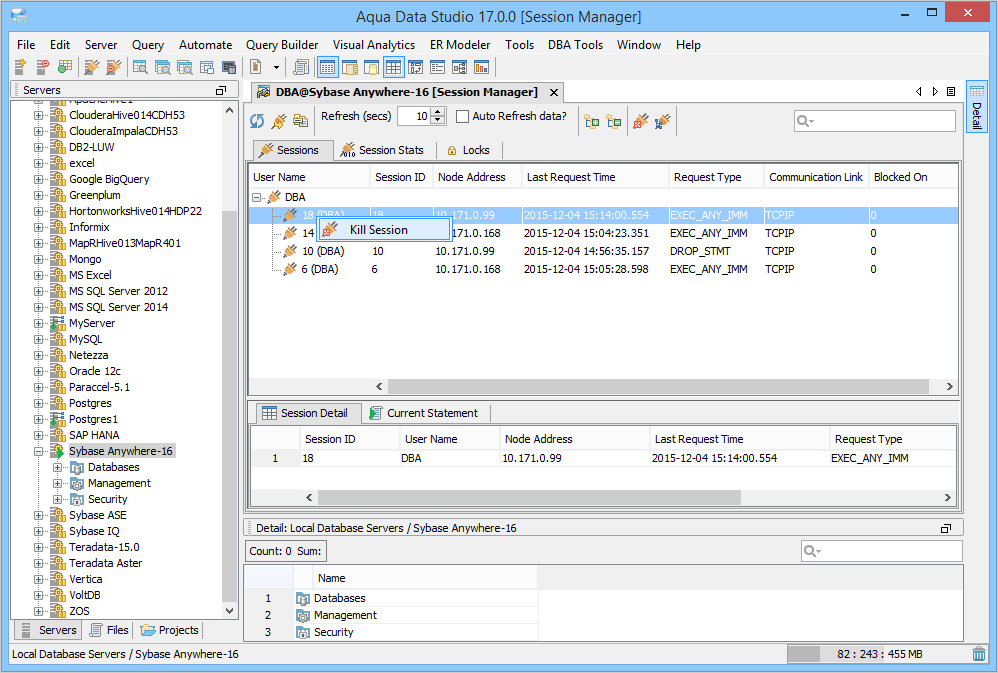Toggle the first highlighted table view button
This screenshot has height=673, width=998.
pyautogui.click(x=328, y=67)
